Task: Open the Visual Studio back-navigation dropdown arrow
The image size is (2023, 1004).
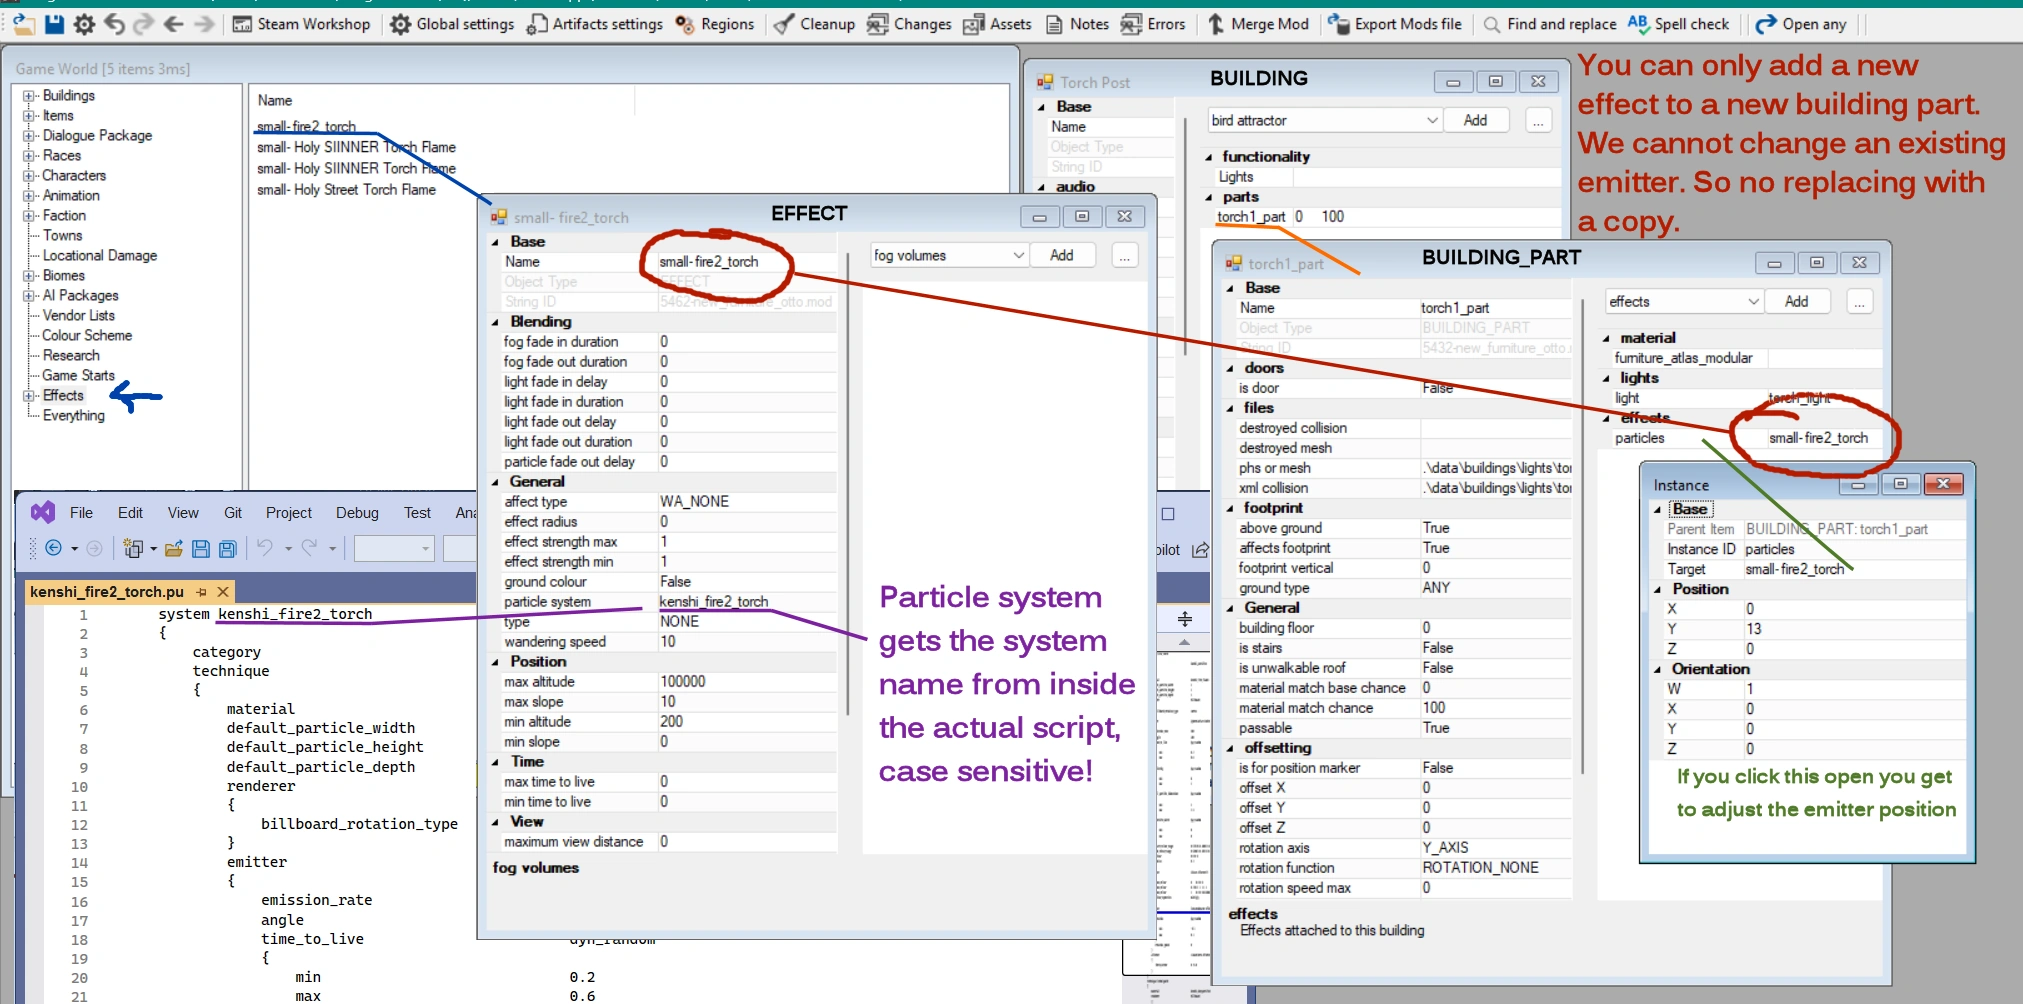Action: pyautogui.click(x=74, y=549)
